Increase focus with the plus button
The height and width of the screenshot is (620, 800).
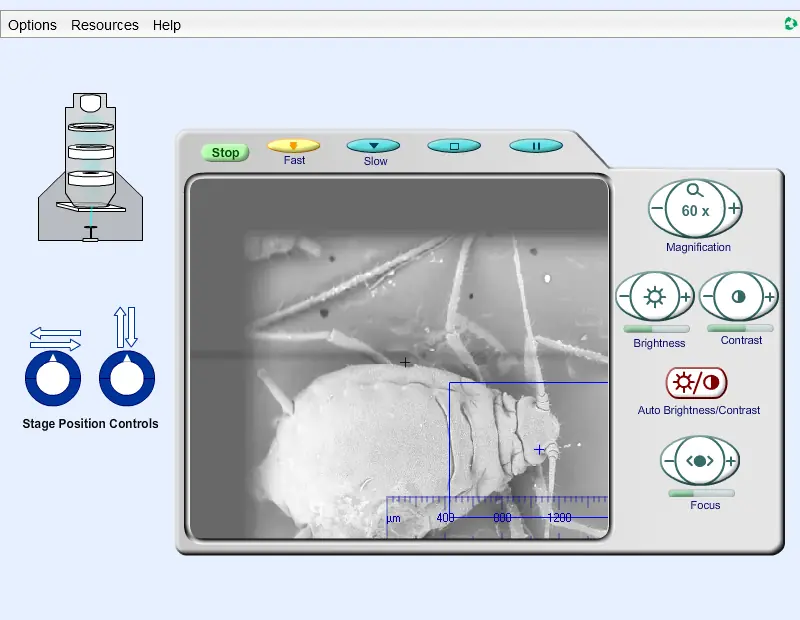pyautogui.click(x=731, y=461)
